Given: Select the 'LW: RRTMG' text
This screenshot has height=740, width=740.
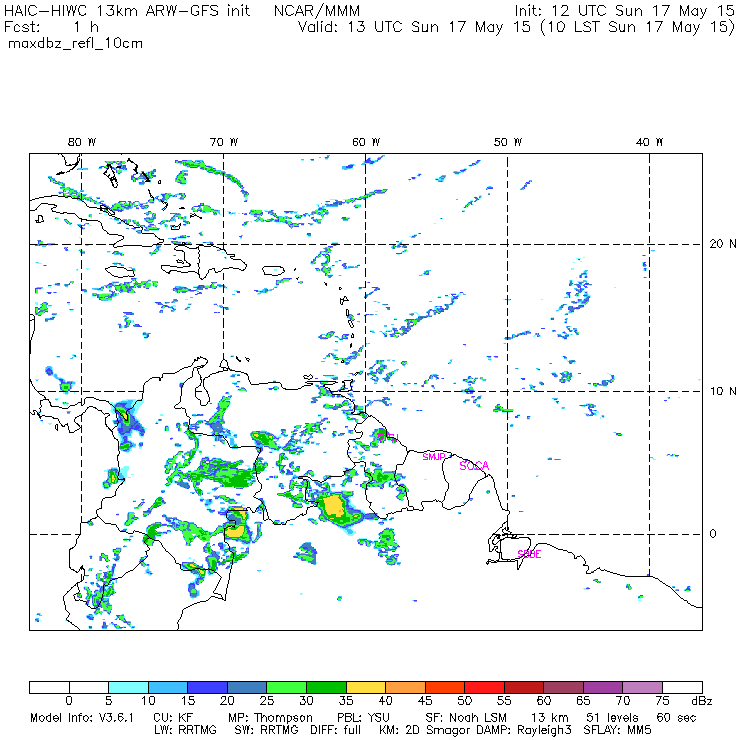Looking at the screenshot, I should [185, 730].
